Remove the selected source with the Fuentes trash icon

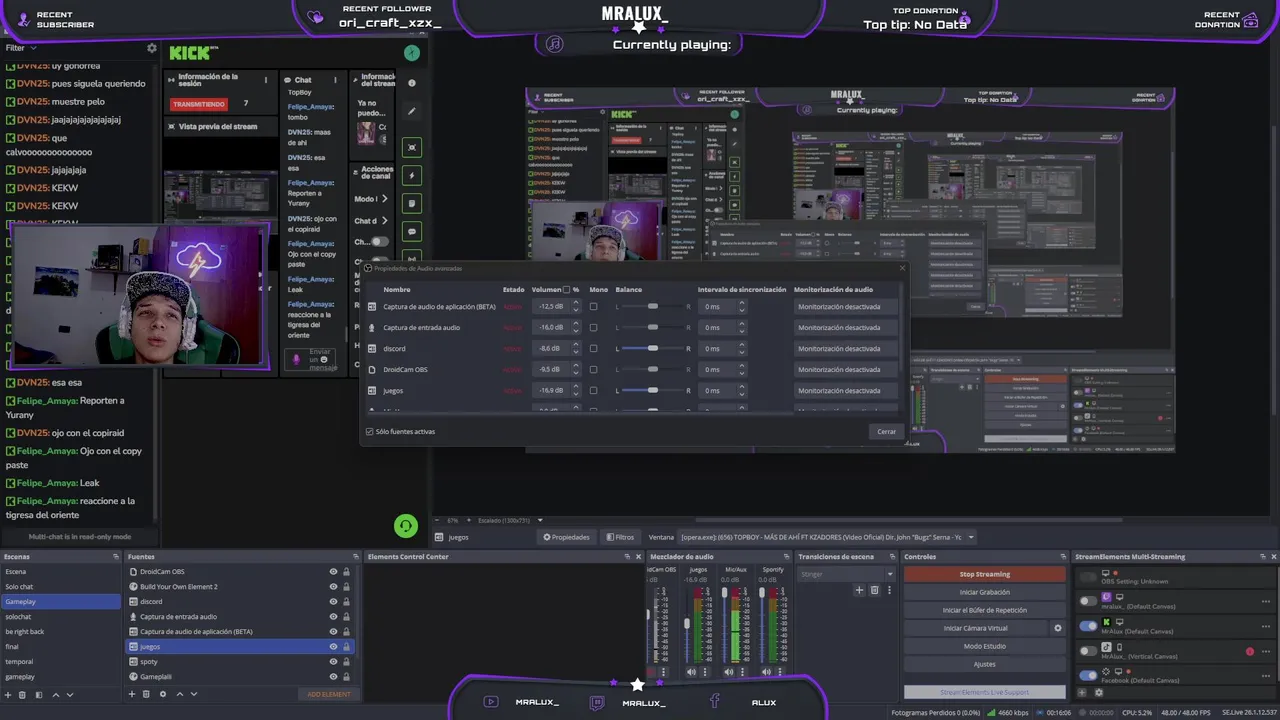point(146,694)
